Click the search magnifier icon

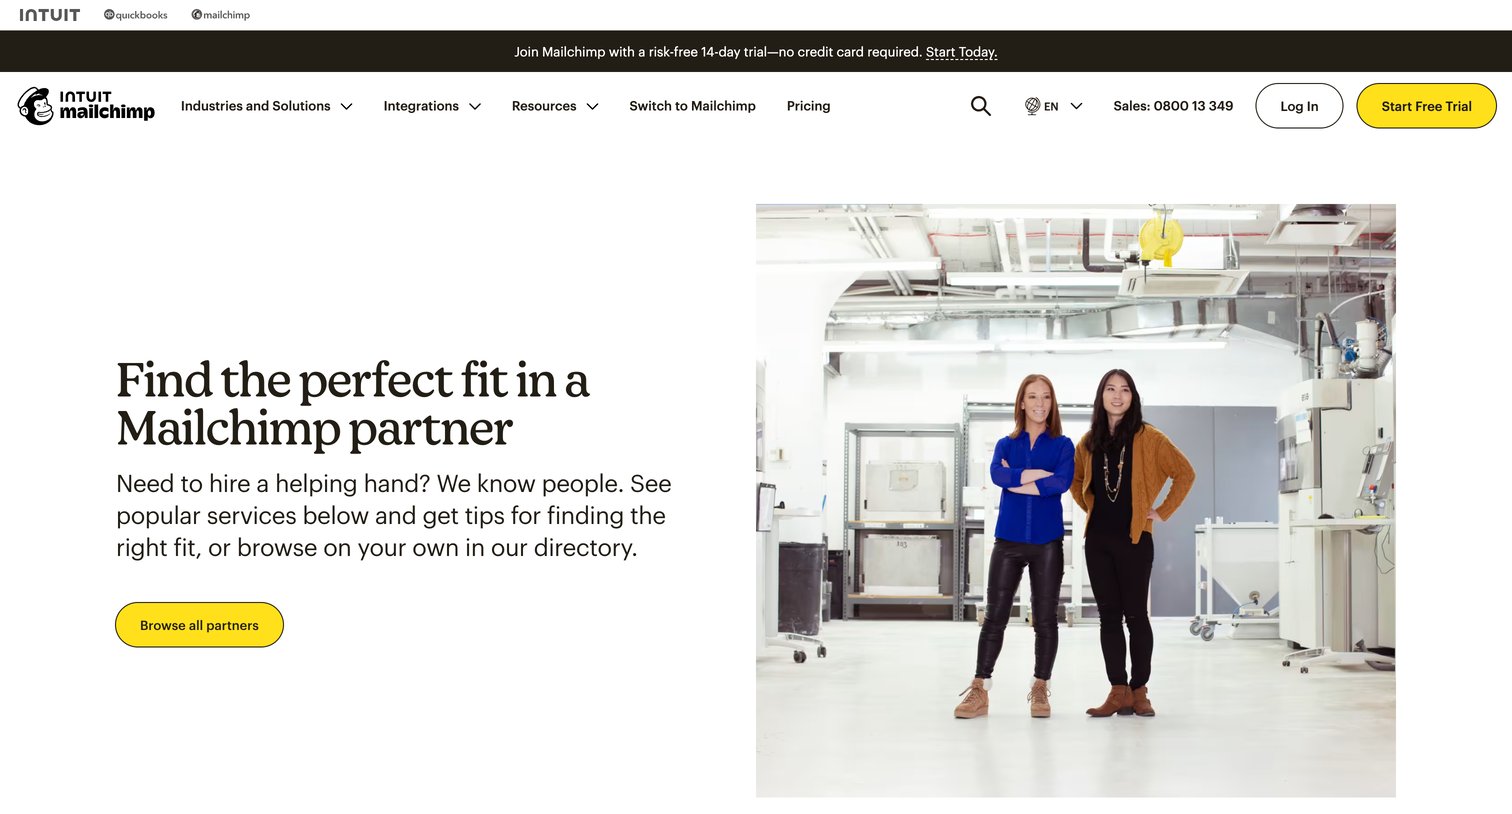pos(981,106)
